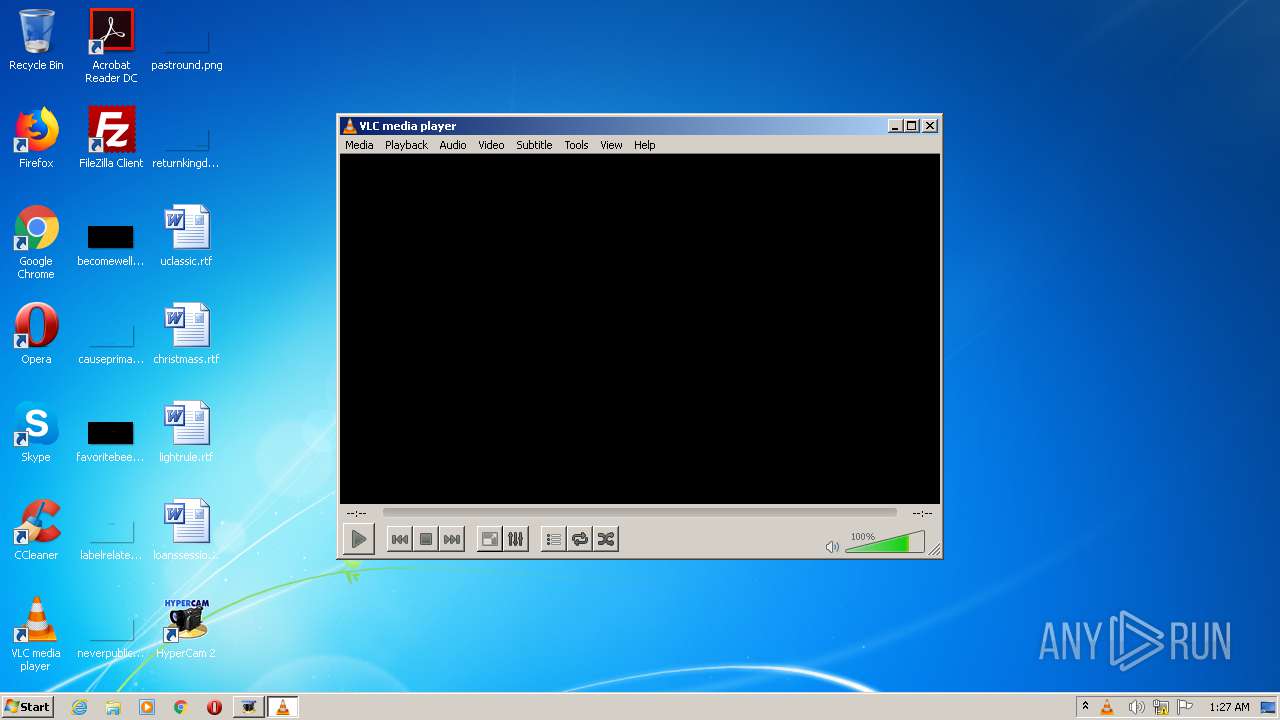This screenshot has height=720, width=1280.
Task: Toggle loop/repeat mode button
Action: click(579, 539)
